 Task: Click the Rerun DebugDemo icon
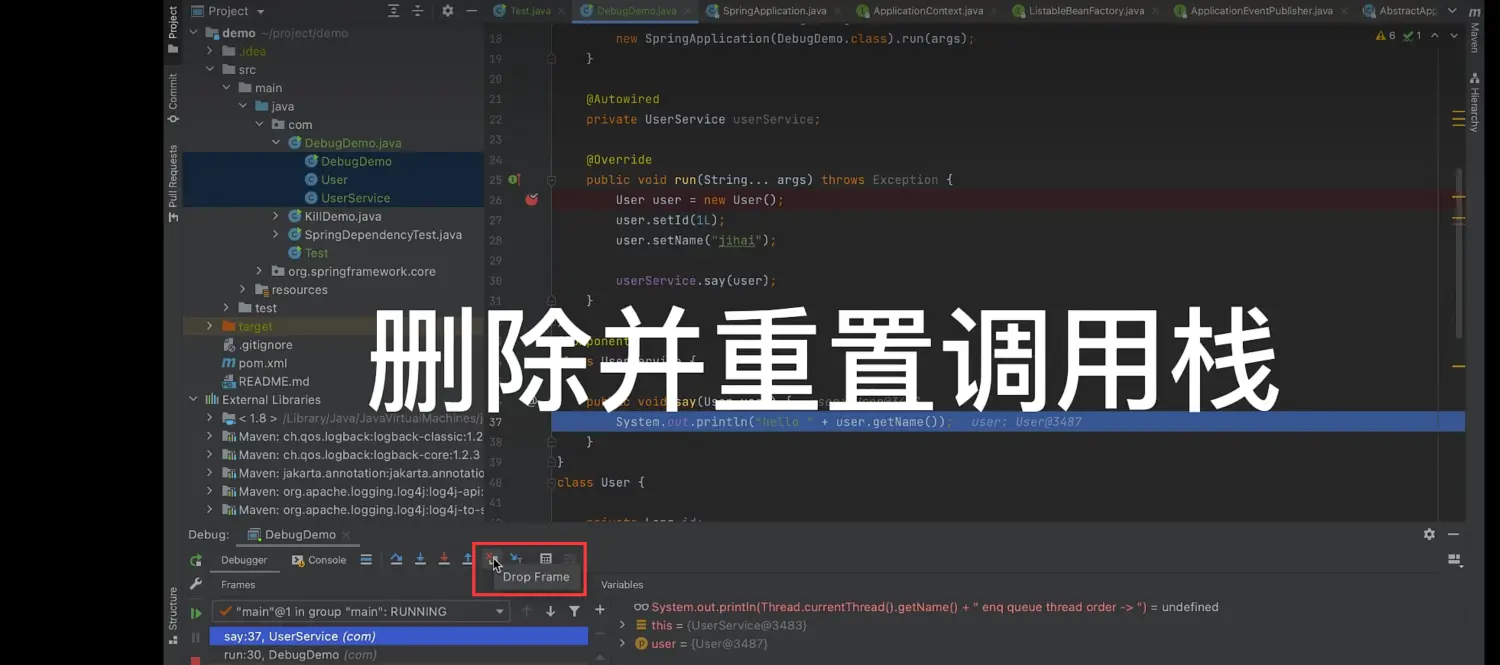(196, 561)
